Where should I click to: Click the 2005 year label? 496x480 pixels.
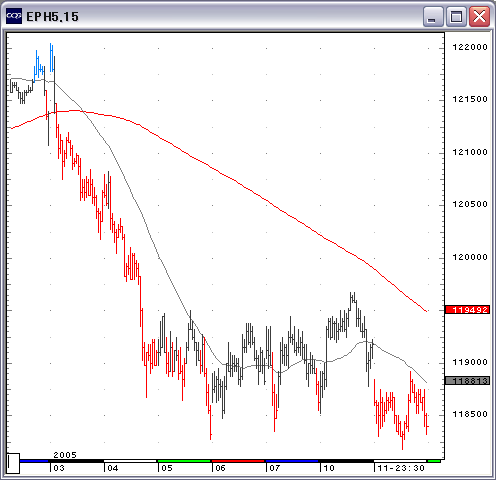(x=65, y=455)
